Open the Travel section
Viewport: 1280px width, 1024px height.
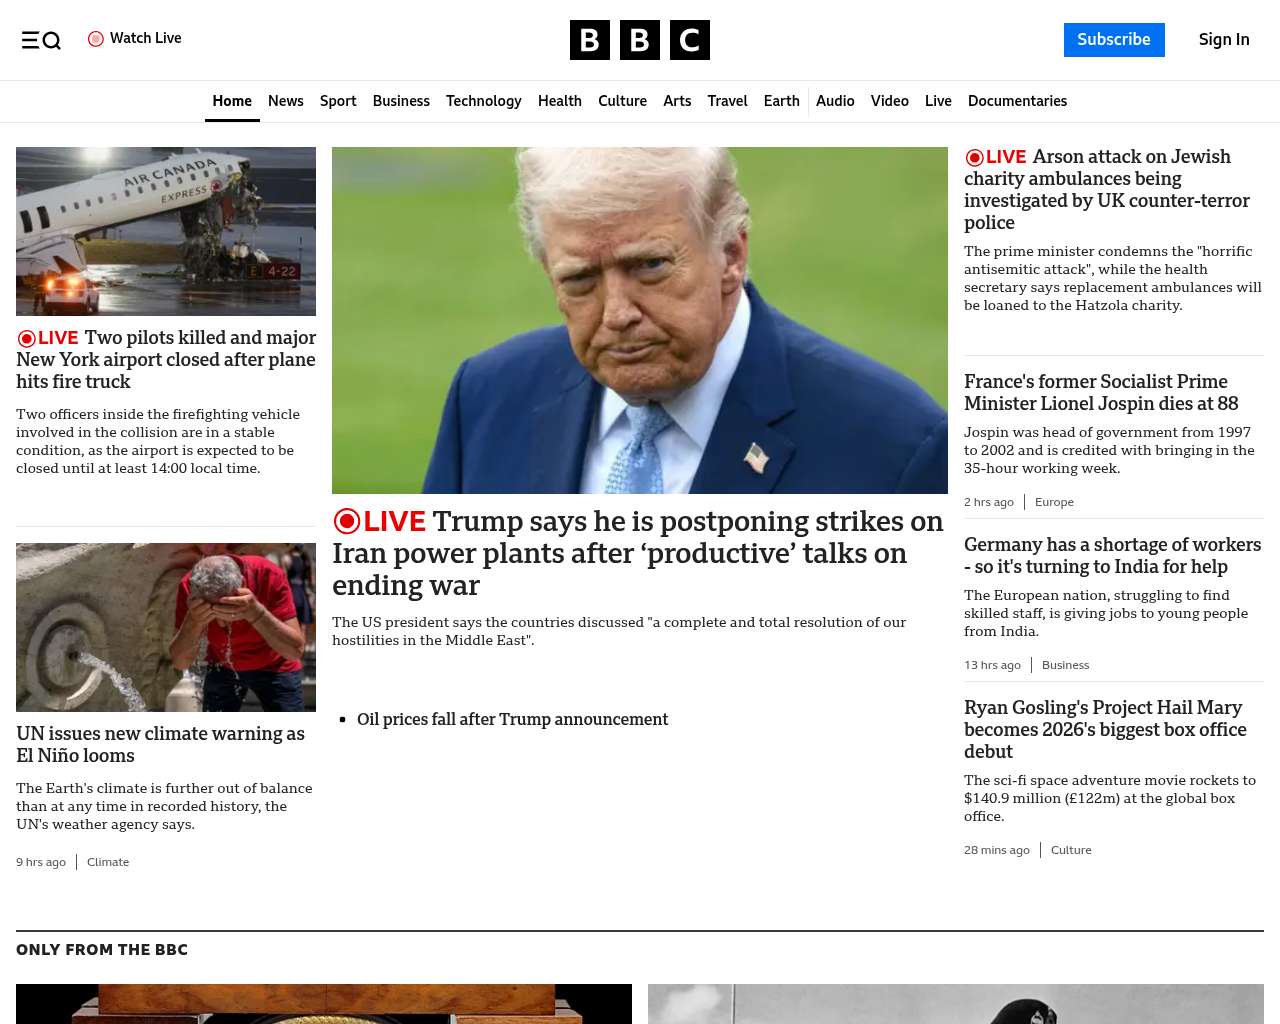pyautogui.click(x=727, y=101)
